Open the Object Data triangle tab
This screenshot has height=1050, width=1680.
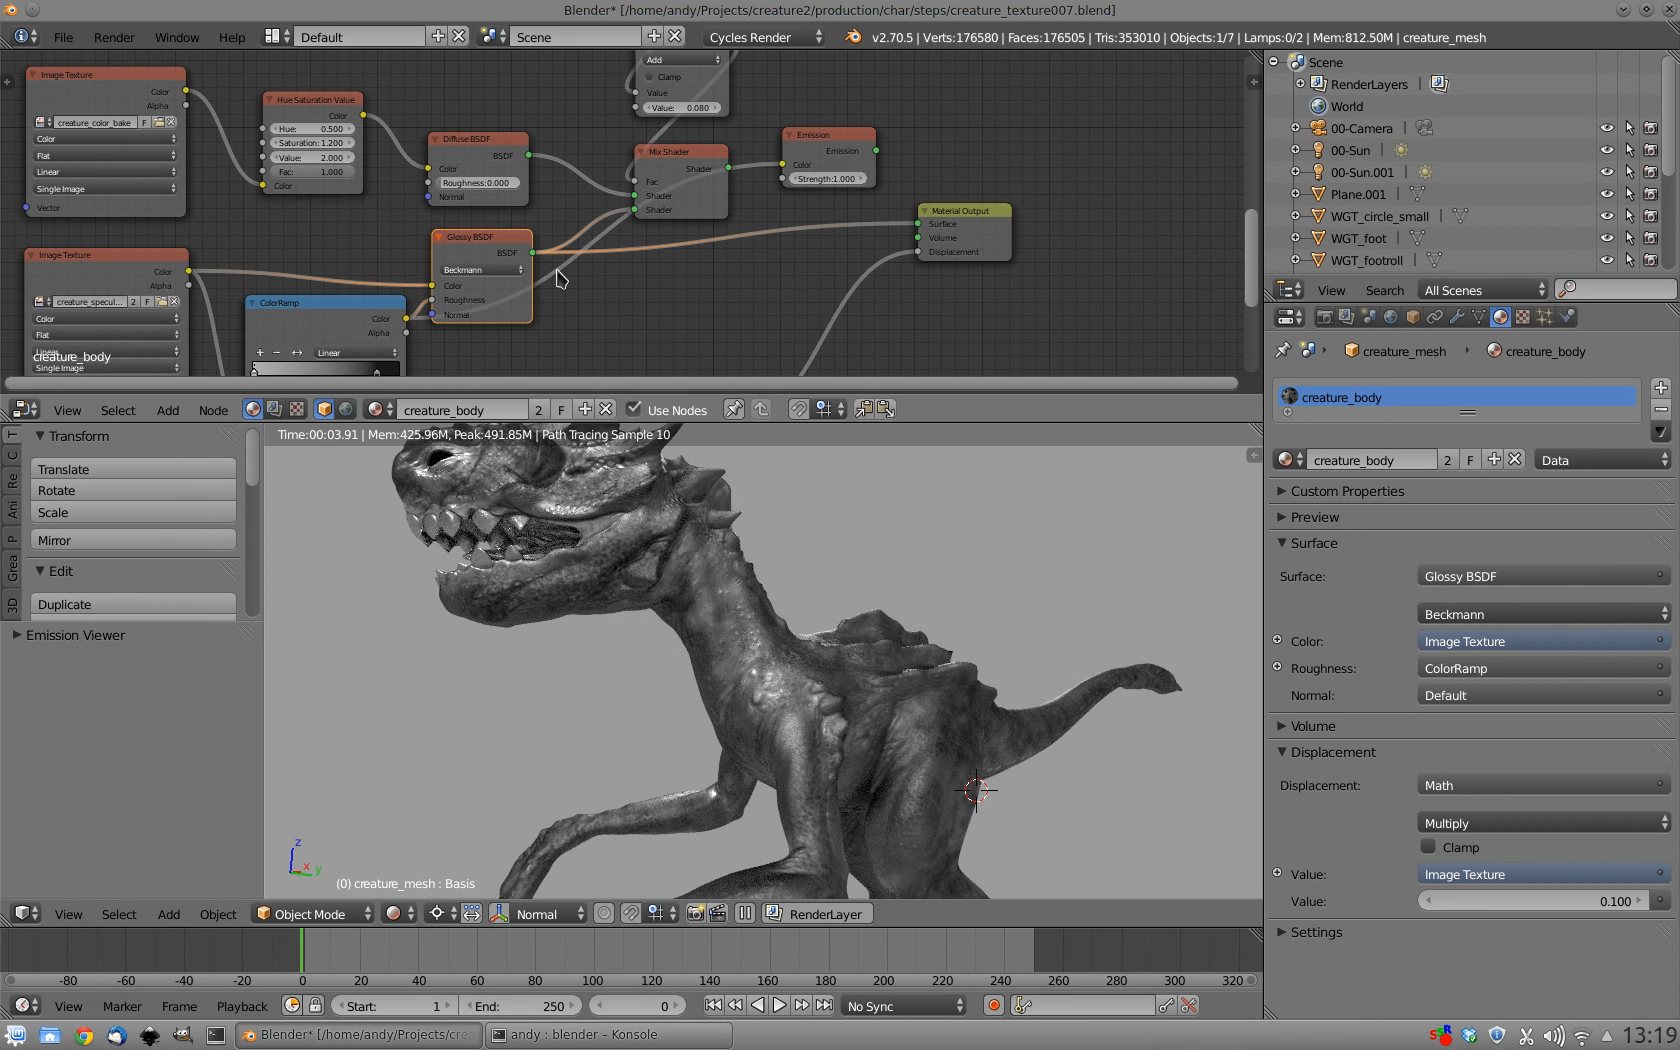[1478, 317]
